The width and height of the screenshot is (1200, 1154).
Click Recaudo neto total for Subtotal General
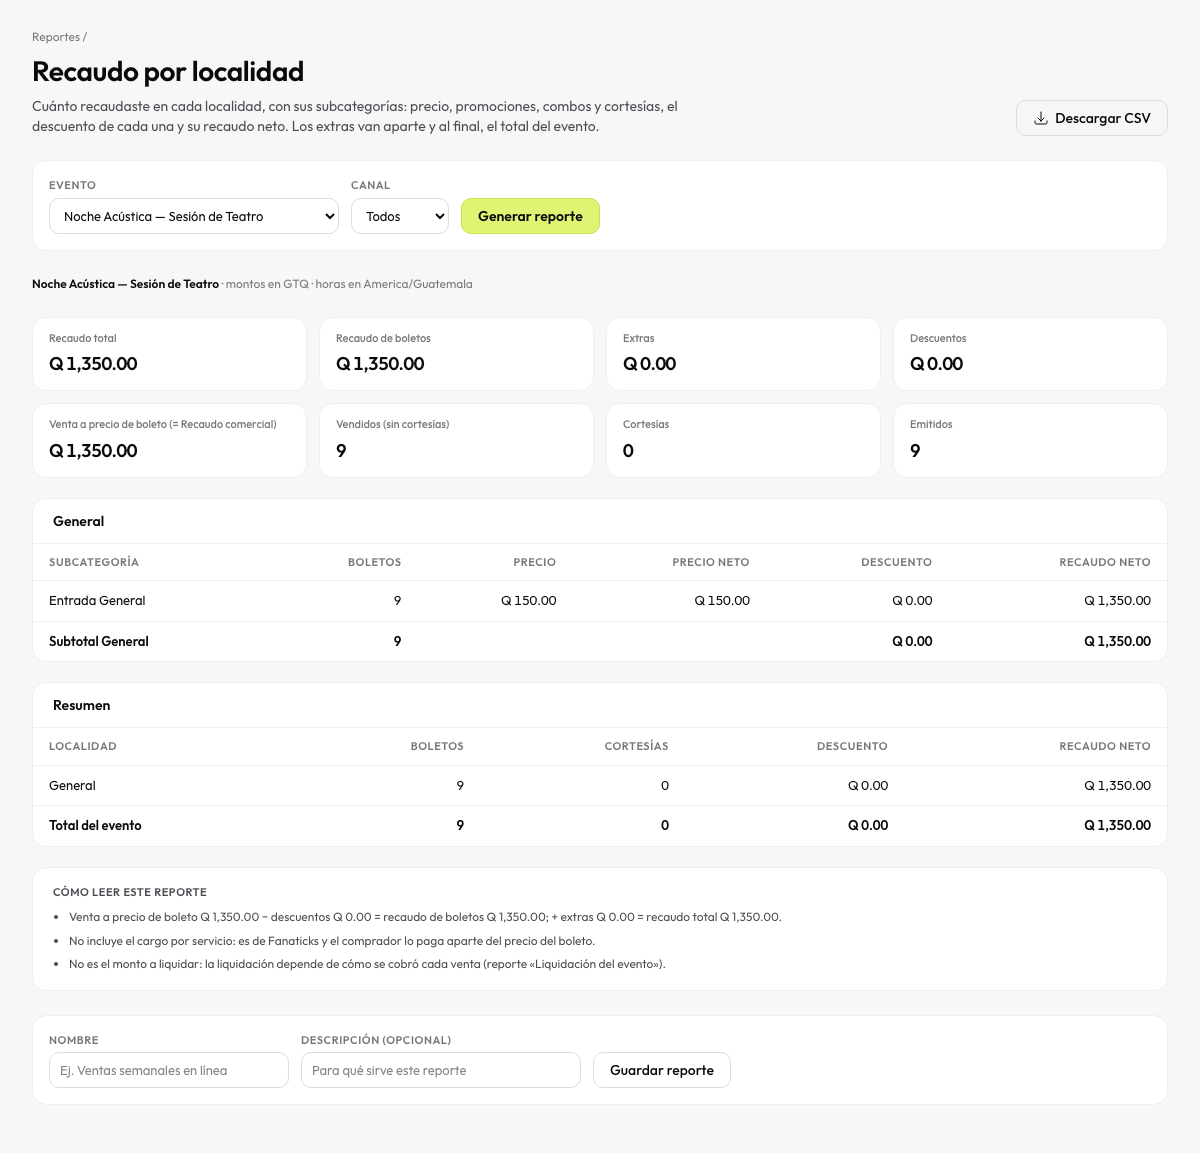pyautogui.click(x=1117, y=641)
